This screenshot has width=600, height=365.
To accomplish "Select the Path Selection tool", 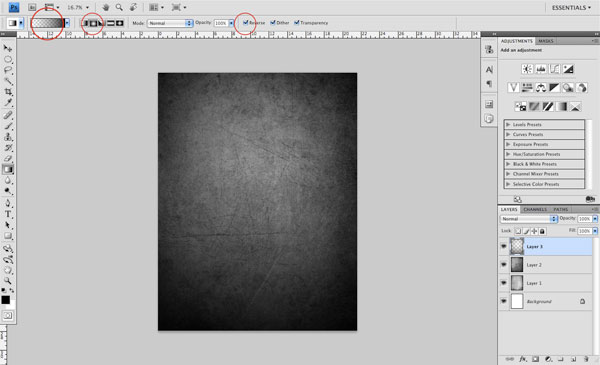I will click(x=8, y=225).
